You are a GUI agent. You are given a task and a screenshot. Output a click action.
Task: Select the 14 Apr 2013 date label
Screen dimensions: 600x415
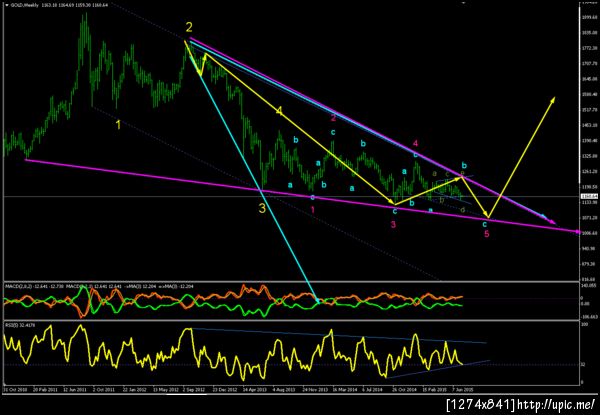point(254,389)
